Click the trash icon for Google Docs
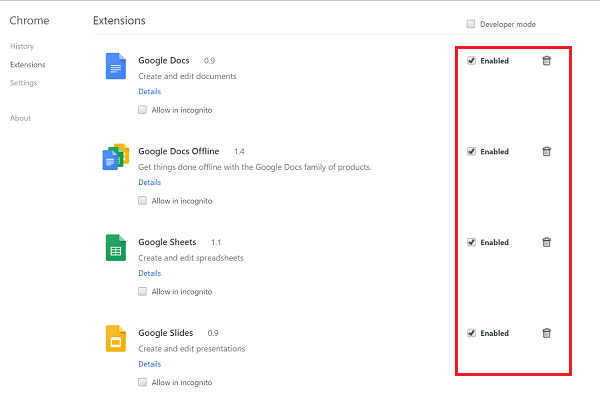Viewport: 600px width, 399px height. pos(546,60)
